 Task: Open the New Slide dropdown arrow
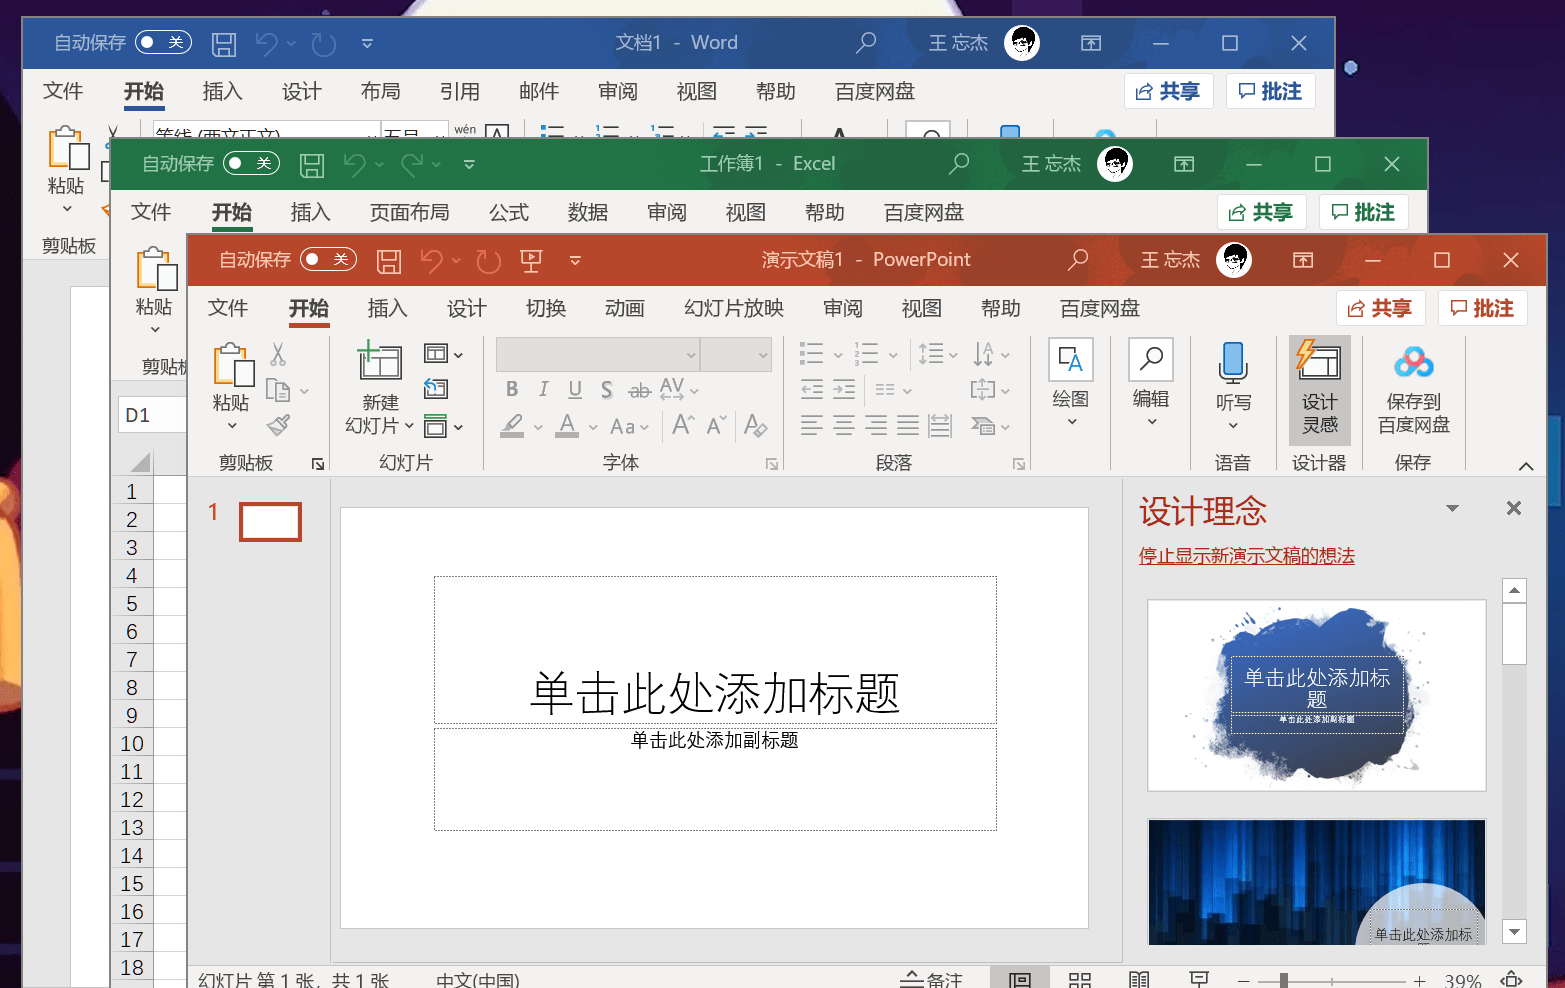tap(409, 425)
